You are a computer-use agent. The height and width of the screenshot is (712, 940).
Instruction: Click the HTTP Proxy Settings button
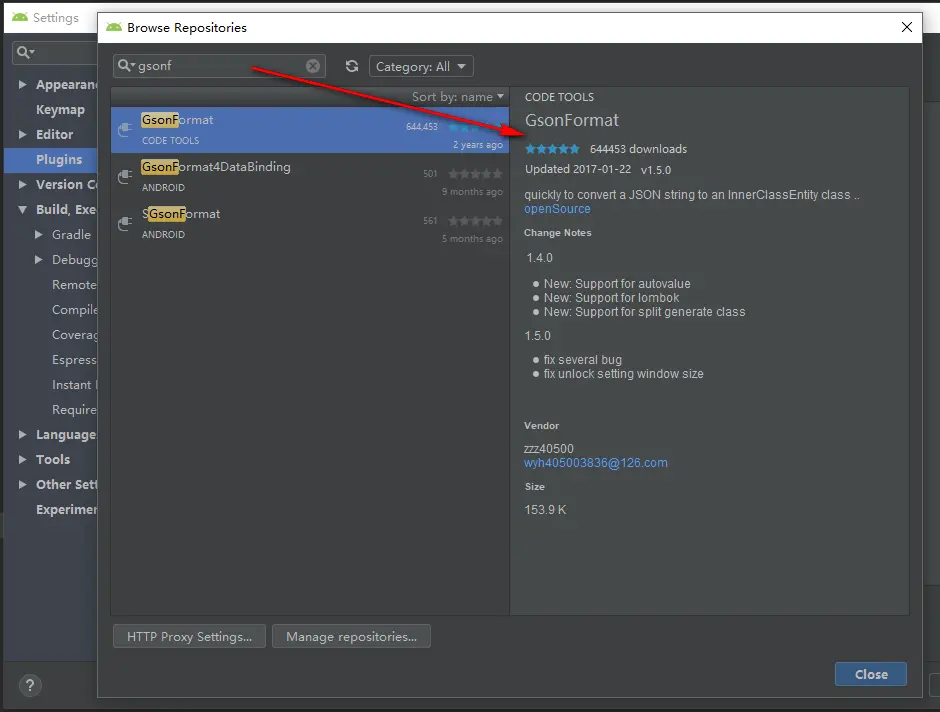(x=189, y=636)
